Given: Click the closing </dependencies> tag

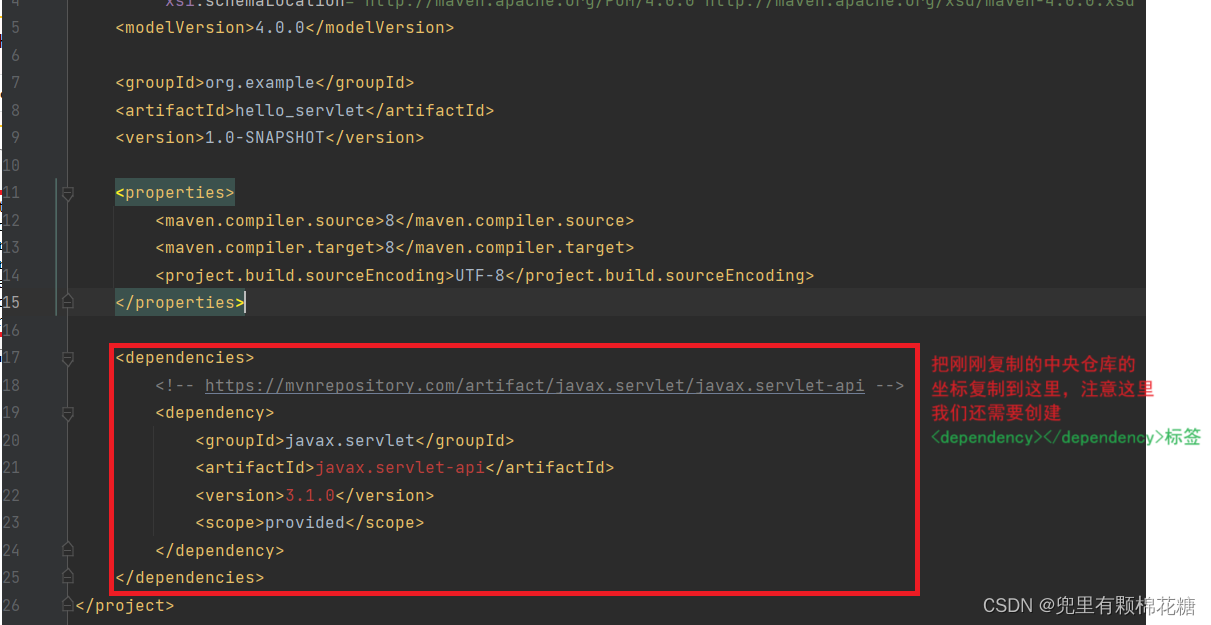Looking at the screenshot, I should tap(190, 578).
